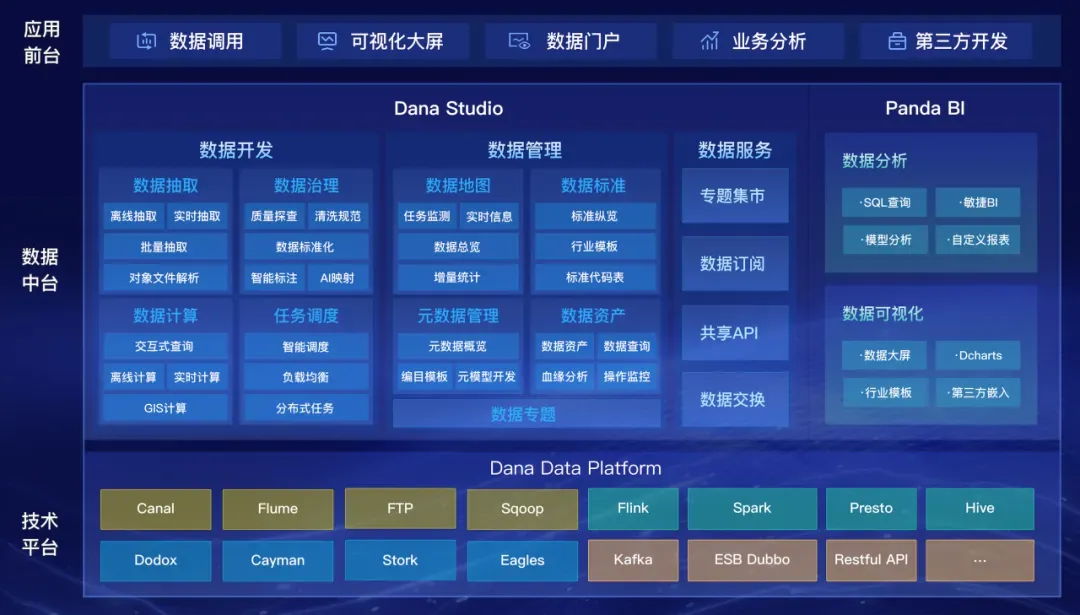Click the chart icon beside 业务分析
This screenshot has height=615, width=1080.
(709, 41)
